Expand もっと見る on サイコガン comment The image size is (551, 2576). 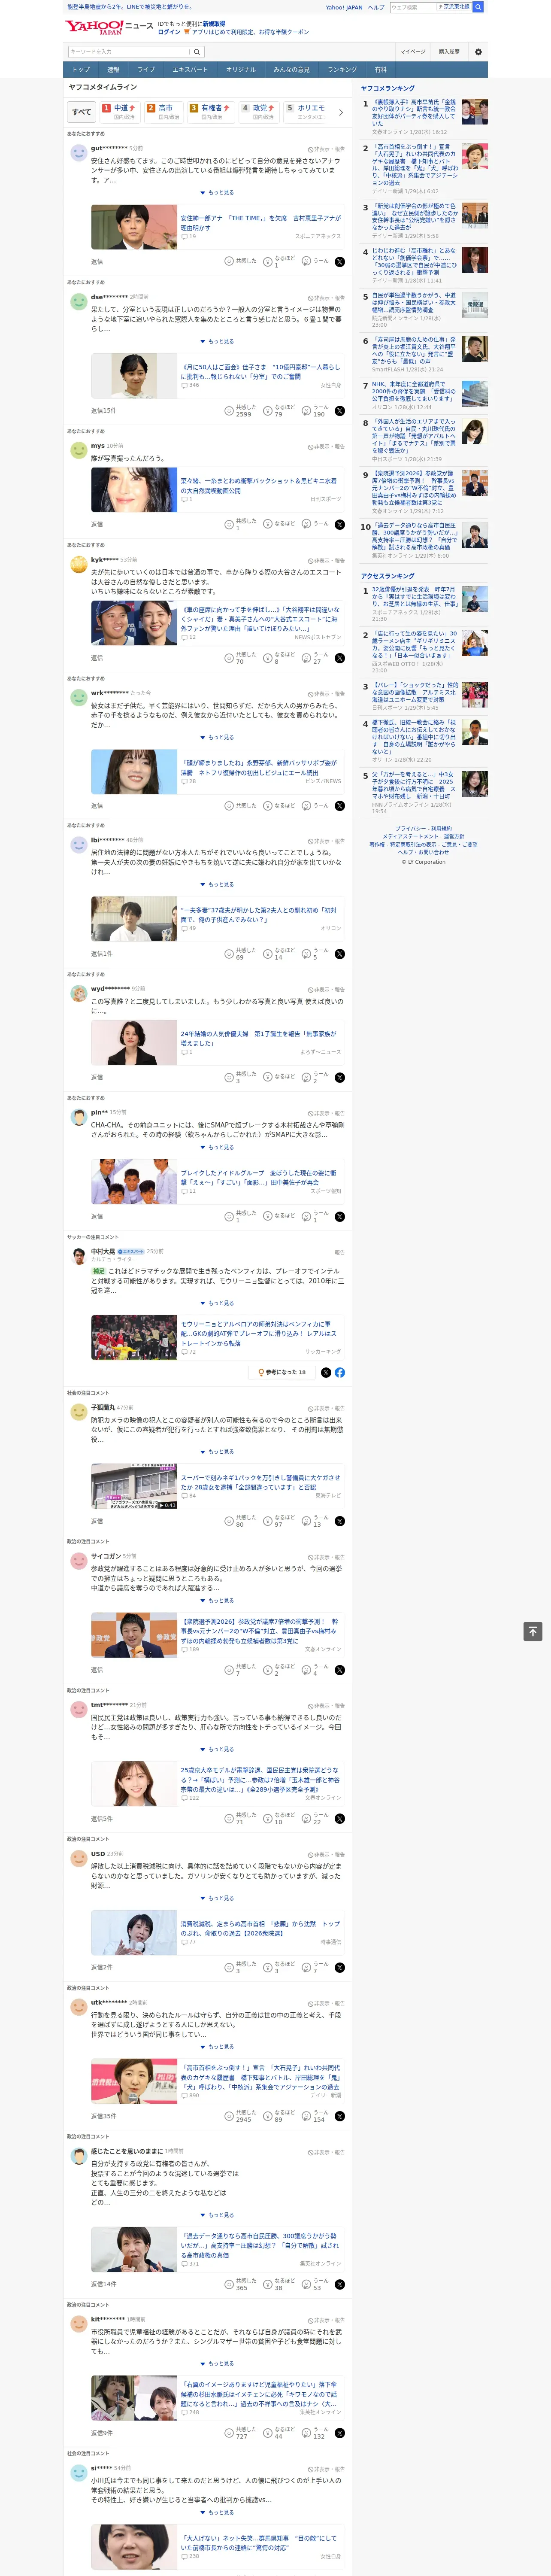click(217, 1600)
